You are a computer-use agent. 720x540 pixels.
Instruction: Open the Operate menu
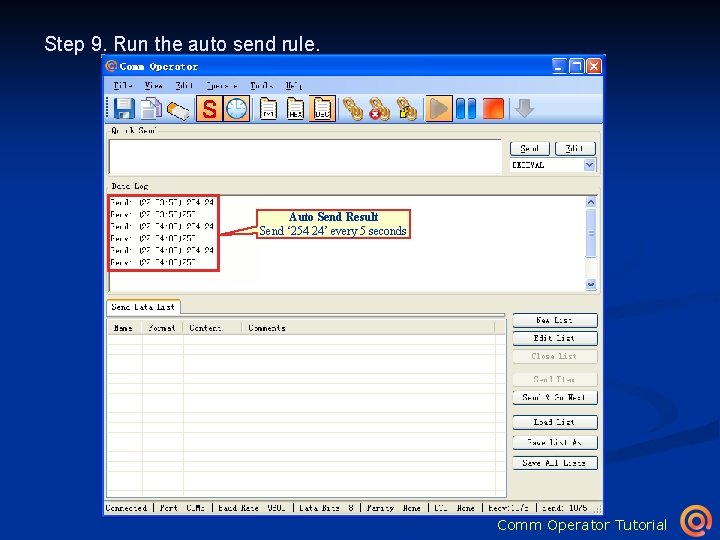coord(222,85)
